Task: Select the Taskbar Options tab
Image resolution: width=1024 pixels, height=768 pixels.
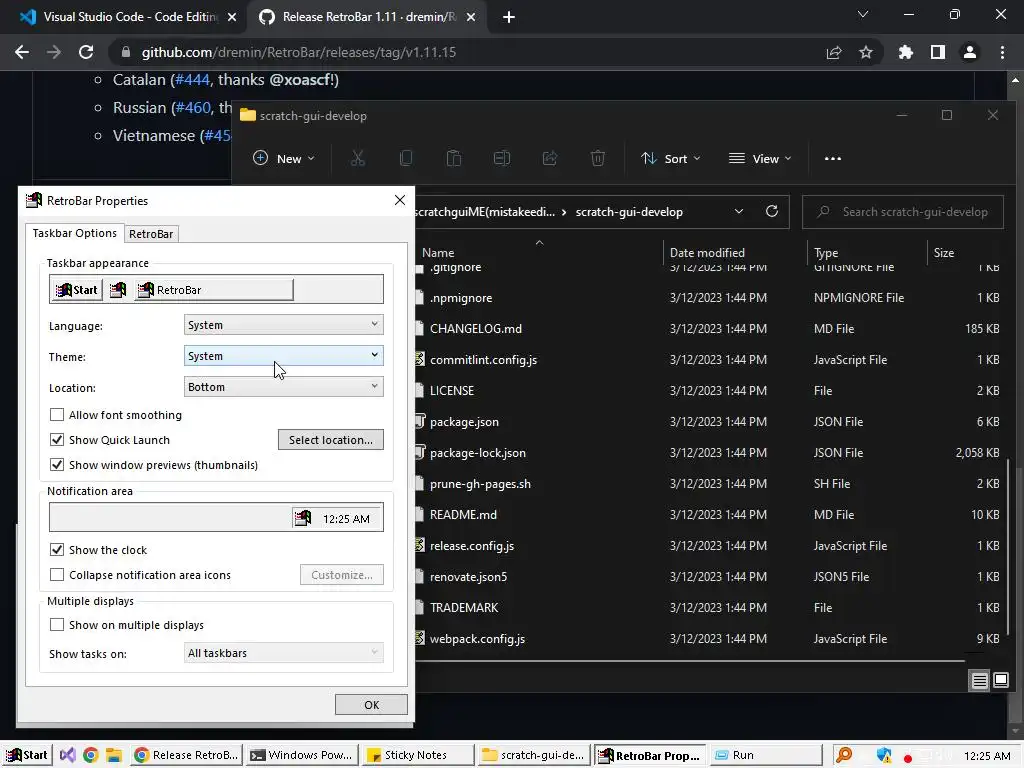Action: tap(74, 232)
